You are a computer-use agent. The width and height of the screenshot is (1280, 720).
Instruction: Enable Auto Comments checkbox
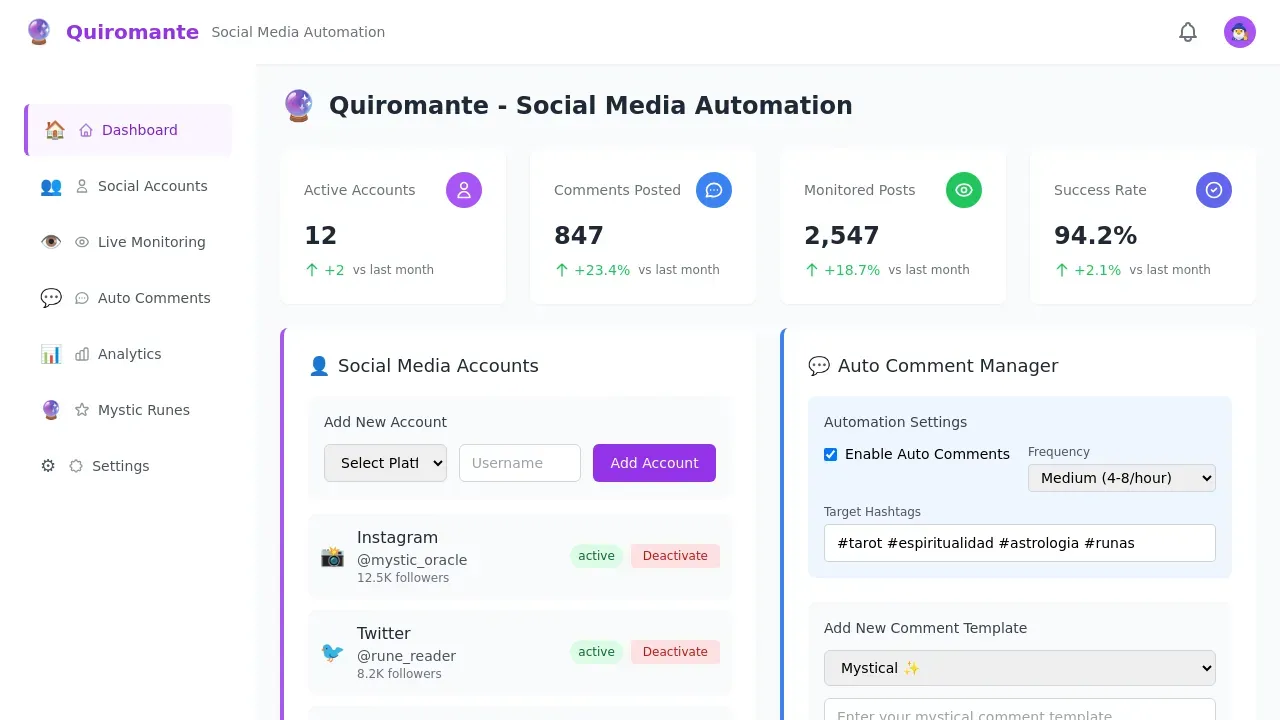point(831,454)
